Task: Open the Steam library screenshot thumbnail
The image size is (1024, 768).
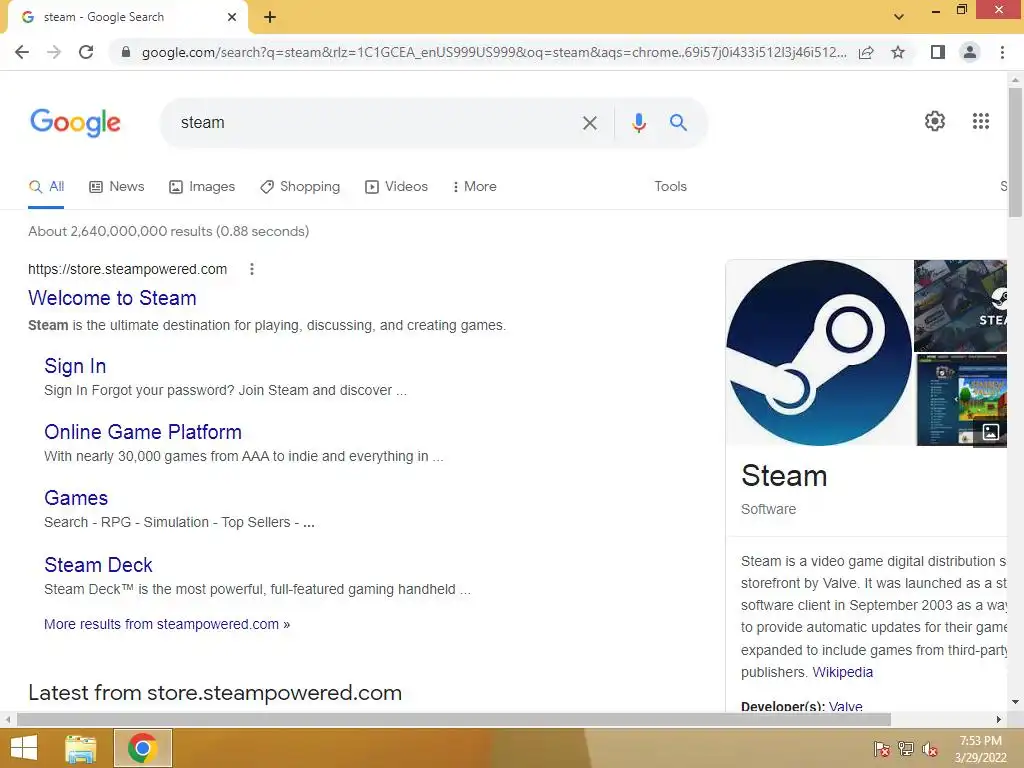Action: pos(960,400)
